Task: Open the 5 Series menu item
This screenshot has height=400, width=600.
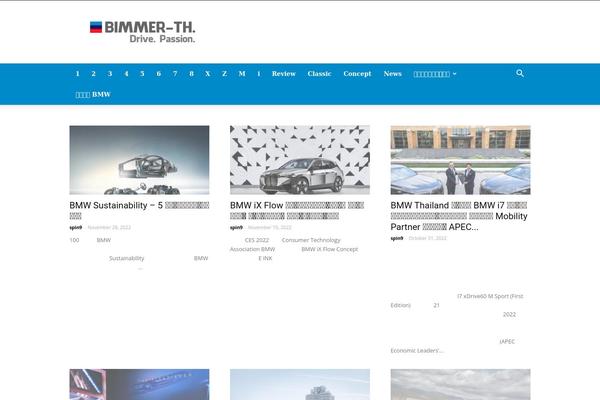Action: pyautogui.click(x=142, y=73)
